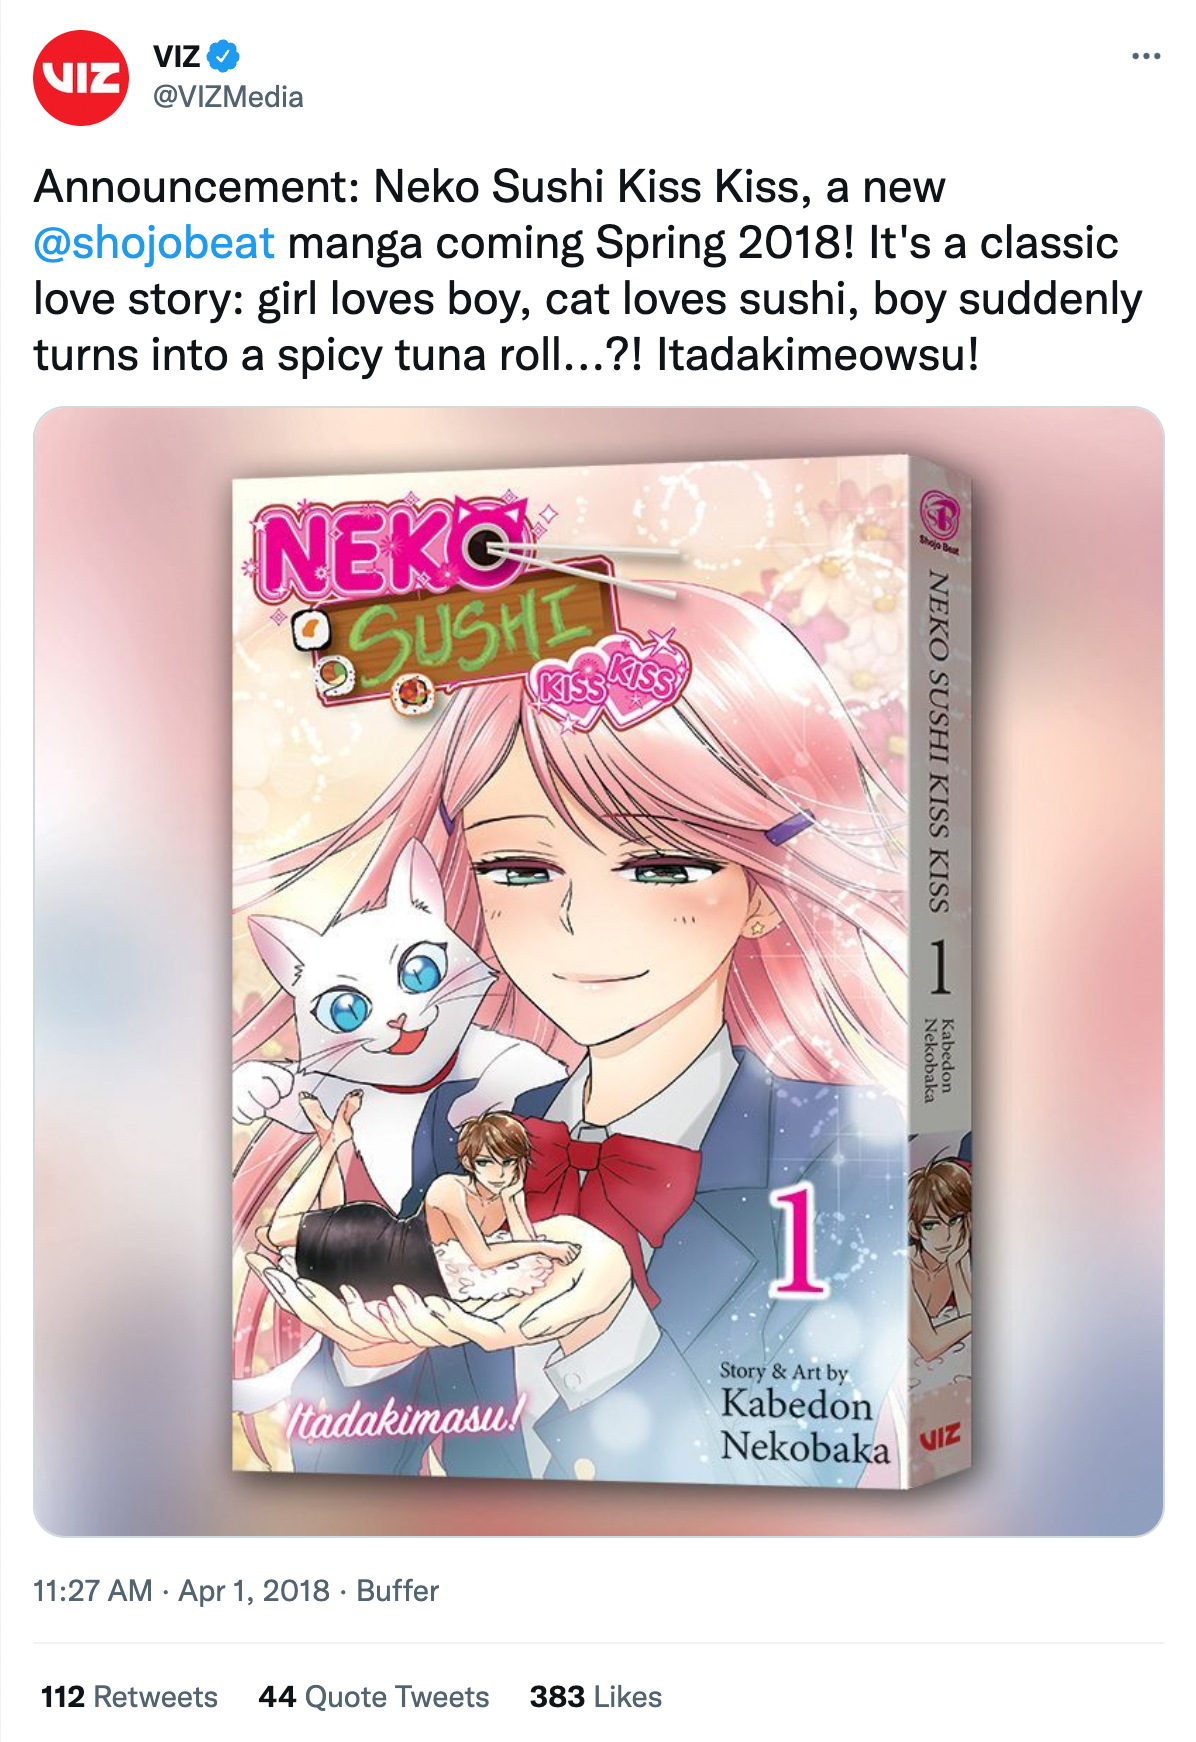Open the VIZ profile avatar

pos(81,78)
